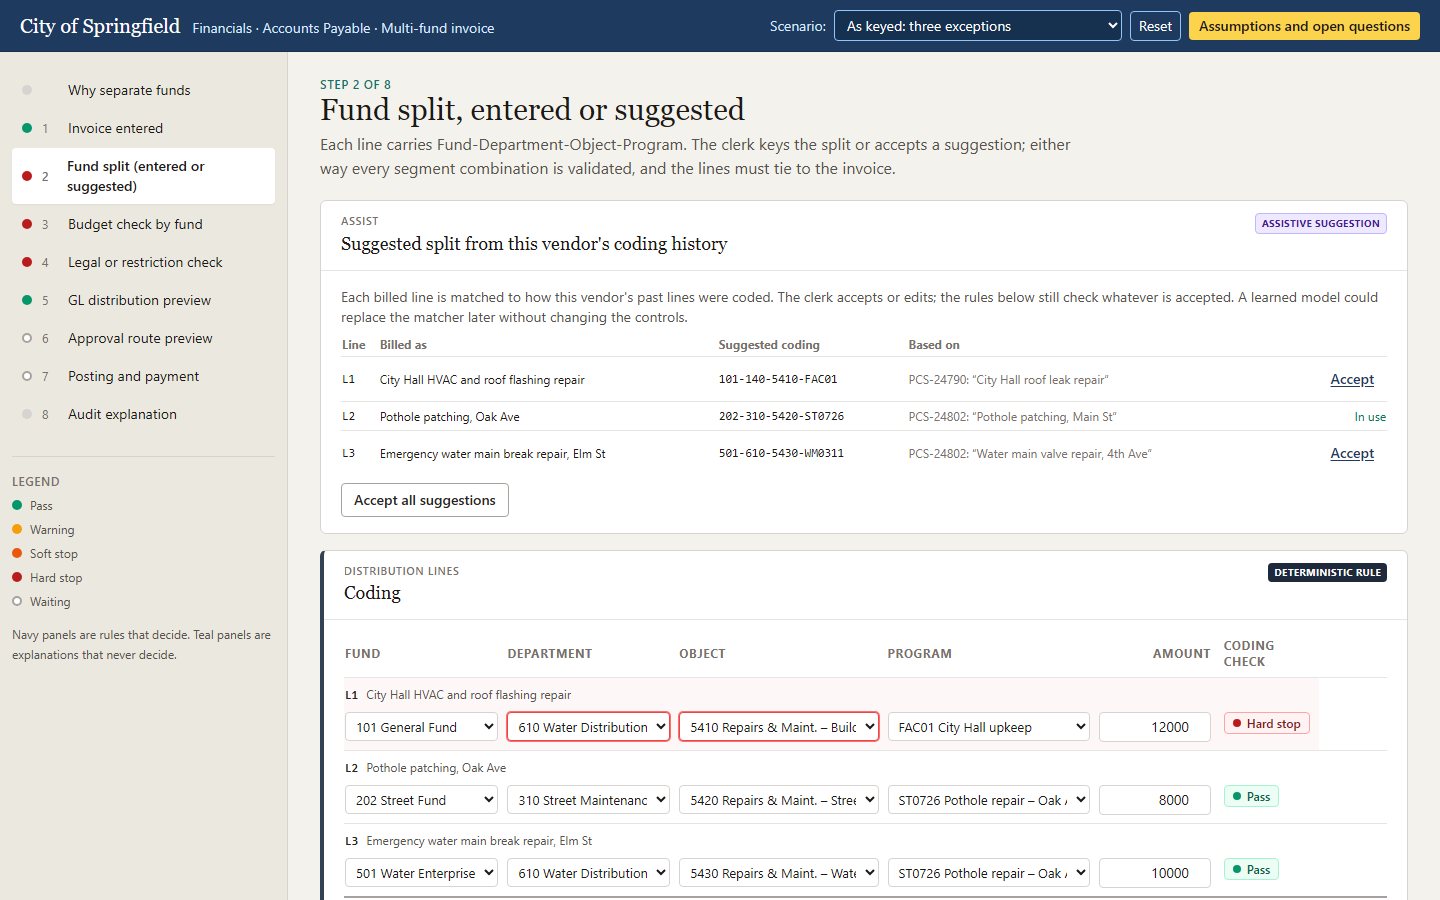Open Audit explanation step

[x=143, y=414]
